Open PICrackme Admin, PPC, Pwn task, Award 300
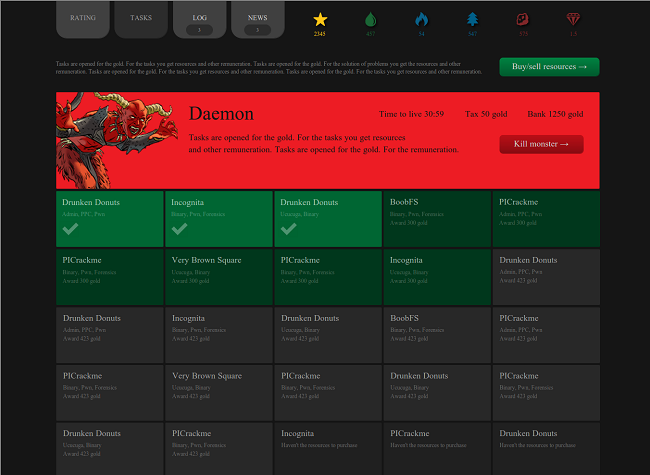This screenshot has height=475, width=650. [546, 219]
